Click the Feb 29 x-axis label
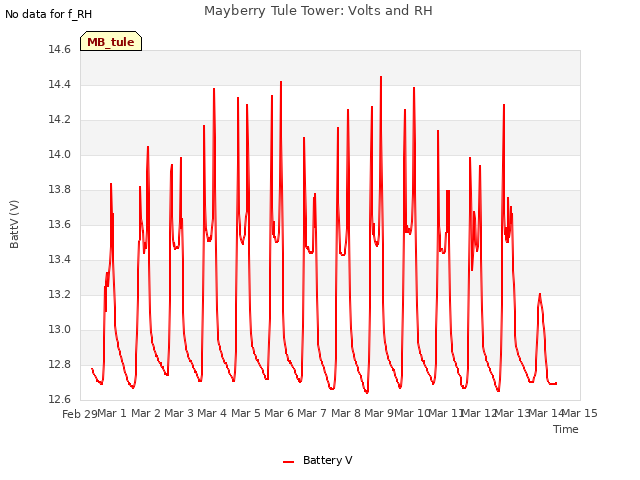The image size is (640, 480). (x=80, y=414)
